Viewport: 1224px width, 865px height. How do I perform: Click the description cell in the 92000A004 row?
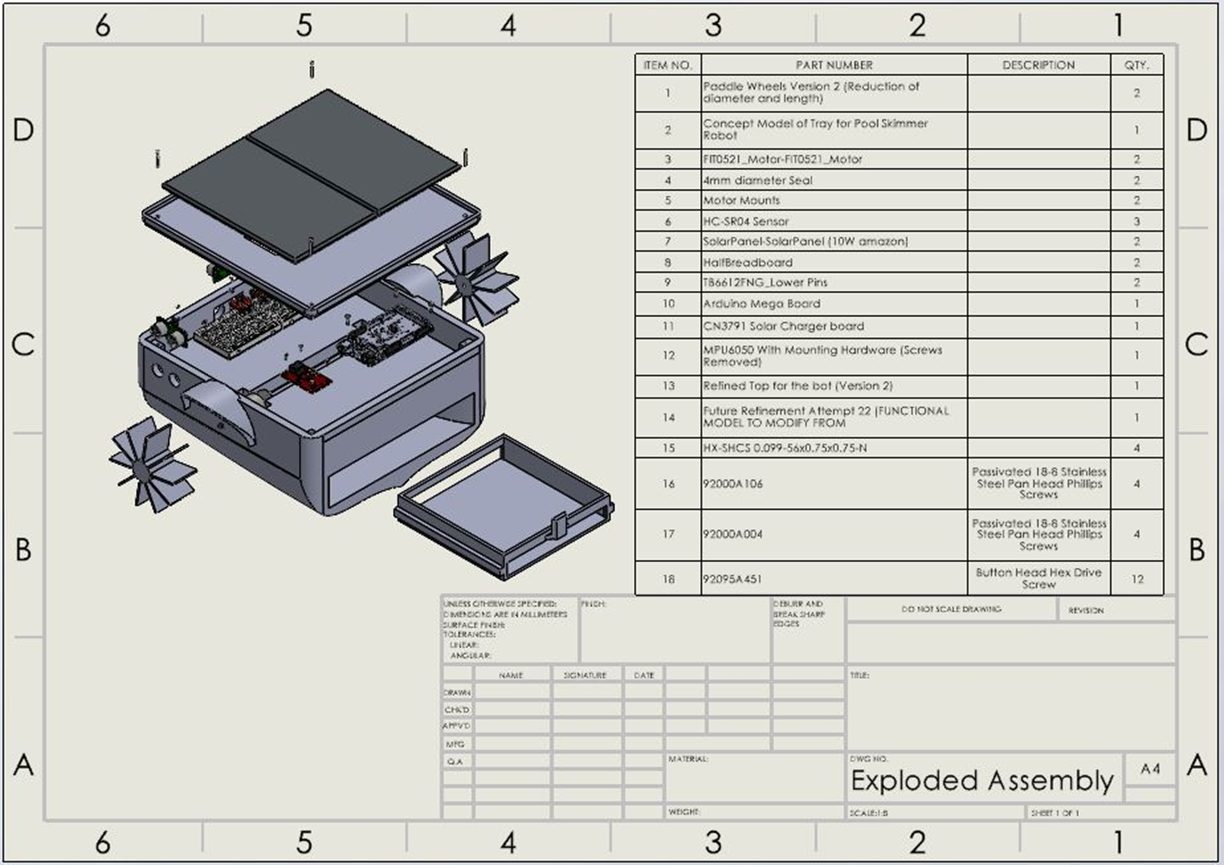pos(1039,535)
